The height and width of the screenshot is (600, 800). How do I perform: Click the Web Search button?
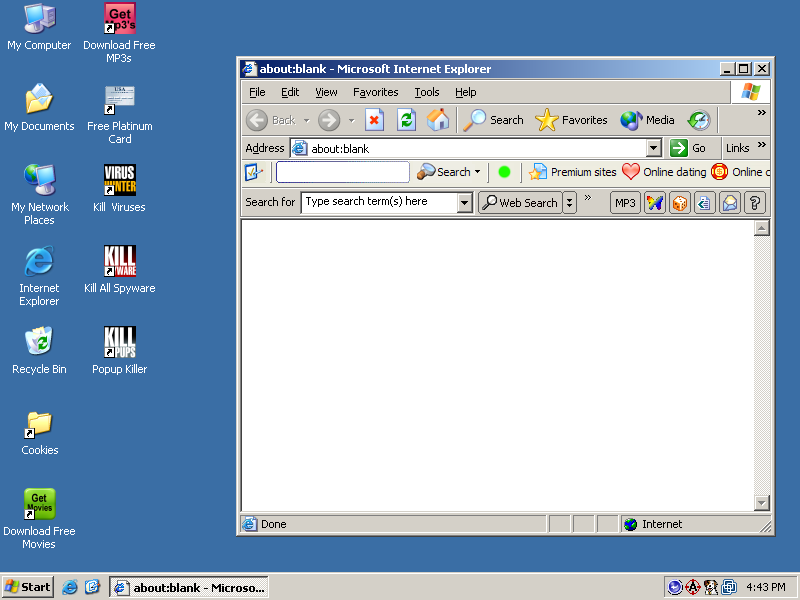pos(520,203)
